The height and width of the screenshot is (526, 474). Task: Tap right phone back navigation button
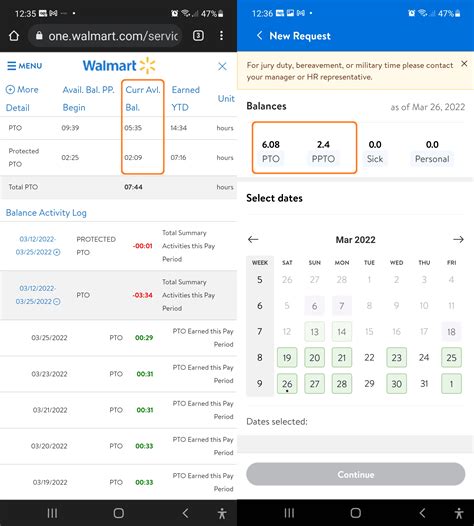point(422,513)
